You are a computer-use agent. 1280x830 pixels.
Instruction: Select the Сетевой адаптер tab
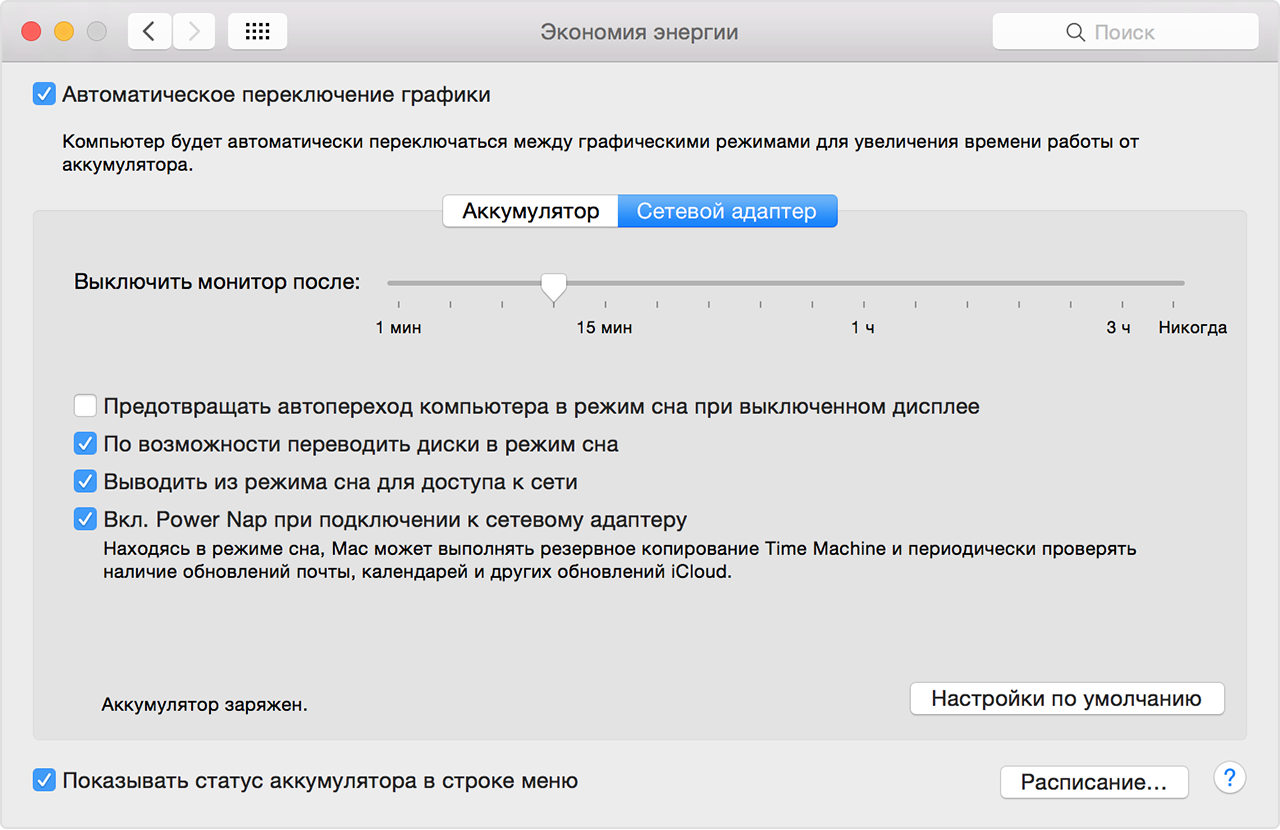[727, 211]
